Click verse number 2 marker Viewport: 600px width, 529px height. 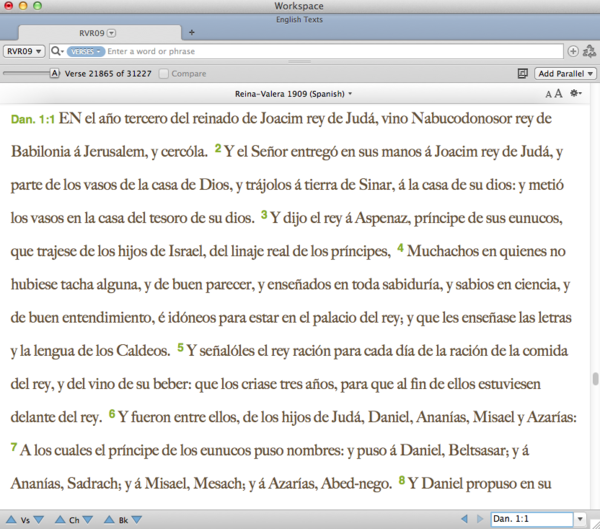218,148
